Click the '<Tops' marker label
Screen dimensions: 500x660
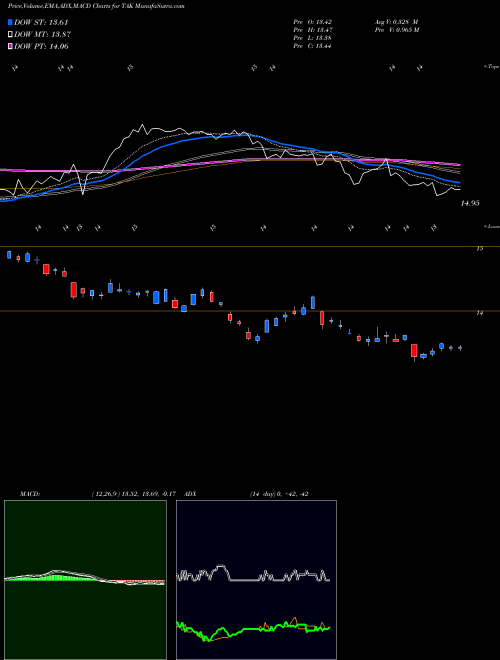click(492, 67)
